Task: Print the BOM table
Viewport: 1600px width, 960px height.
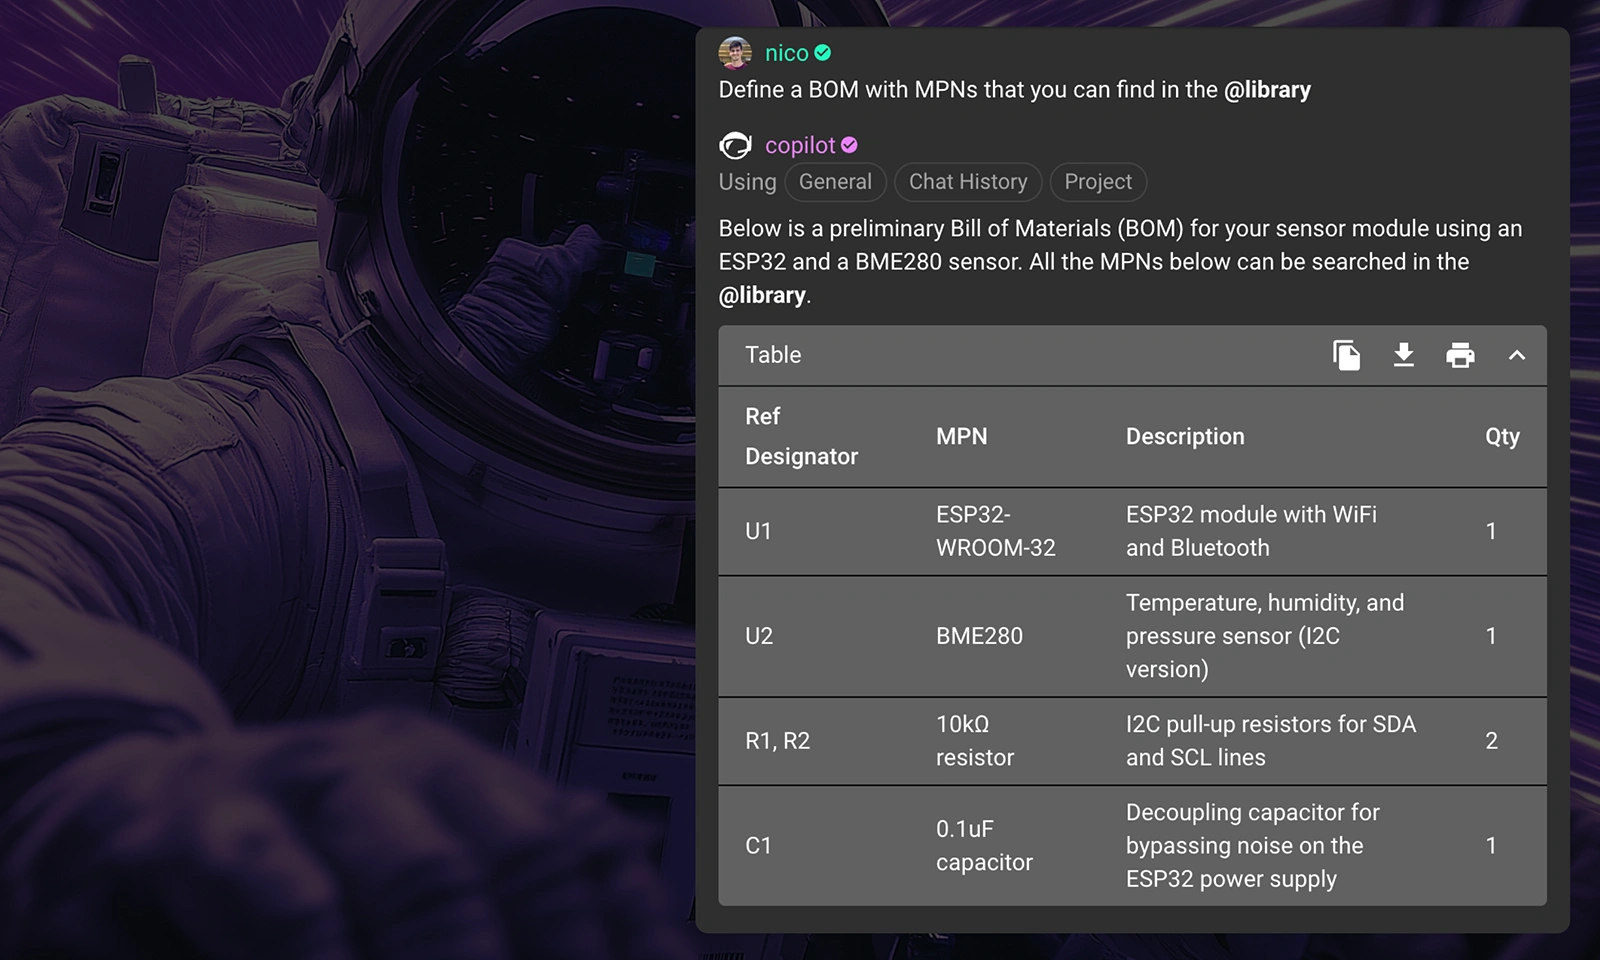Action: click(1460, 355)
